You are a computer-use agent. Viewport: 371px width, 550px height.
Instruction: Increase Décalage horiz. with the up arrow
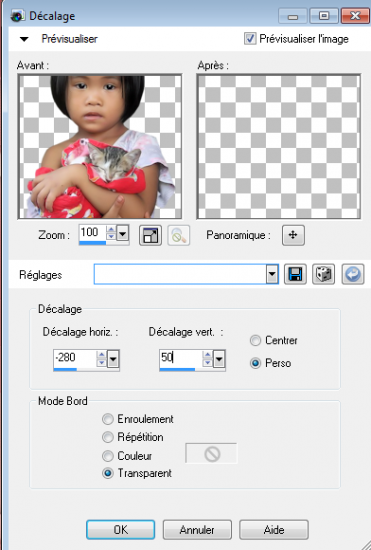[x=101, y=354]
